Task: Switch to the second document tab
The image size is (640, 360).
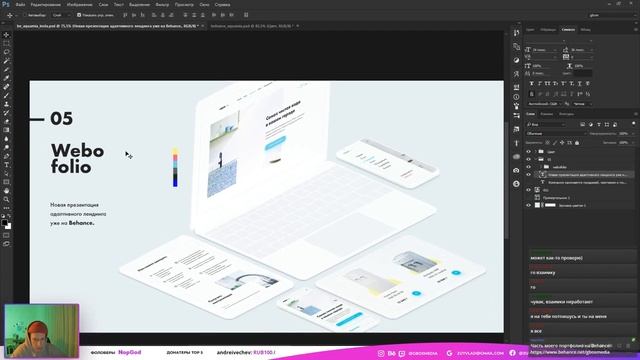Action: [252, 26]
